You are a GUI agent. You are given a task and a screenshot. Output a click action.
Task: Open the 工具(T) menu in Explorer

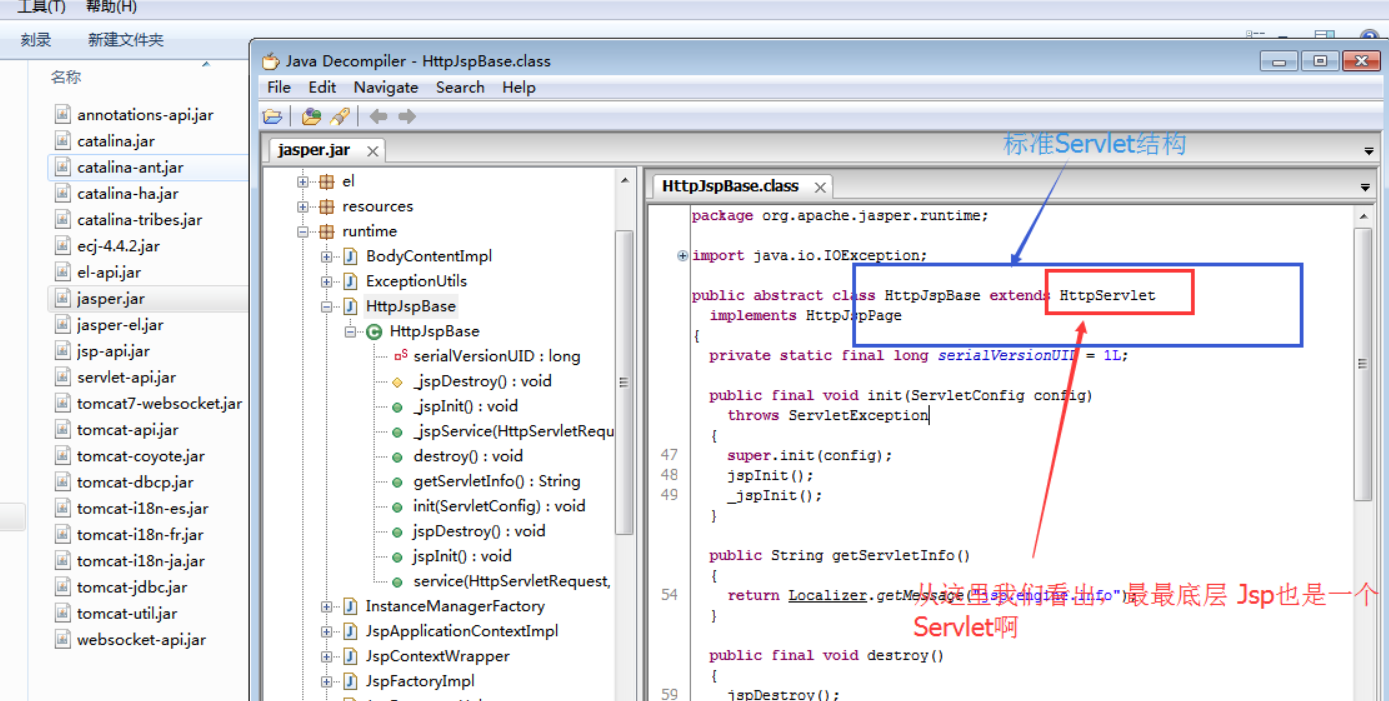pyautogui.click(x=41, y=7)
